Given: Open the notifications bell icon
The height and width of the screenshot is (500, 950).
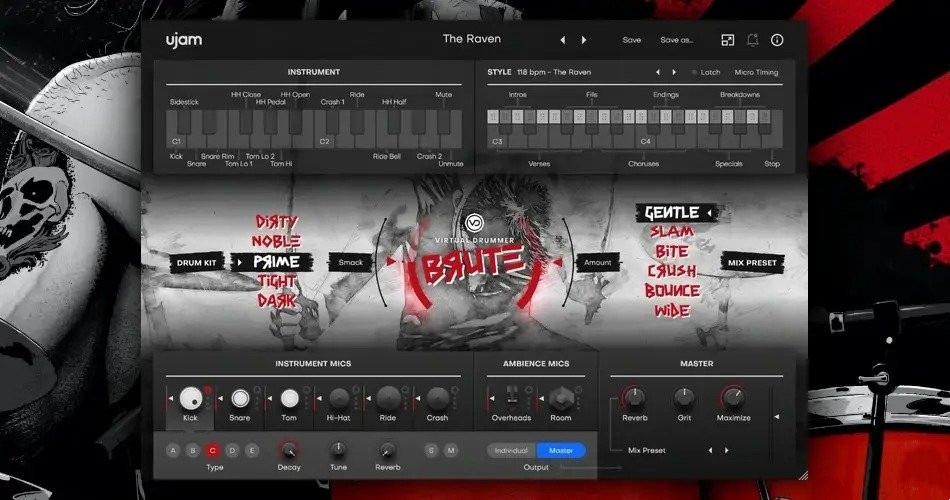Looking at the screenshot, I should click(752, 40).
